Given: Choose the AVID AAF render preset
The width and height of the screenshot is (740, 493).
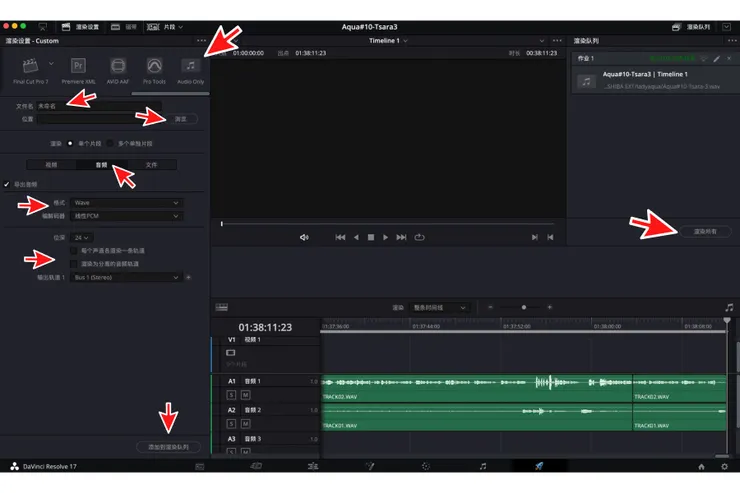Looking at the screenshot, I should click(118, 71).
